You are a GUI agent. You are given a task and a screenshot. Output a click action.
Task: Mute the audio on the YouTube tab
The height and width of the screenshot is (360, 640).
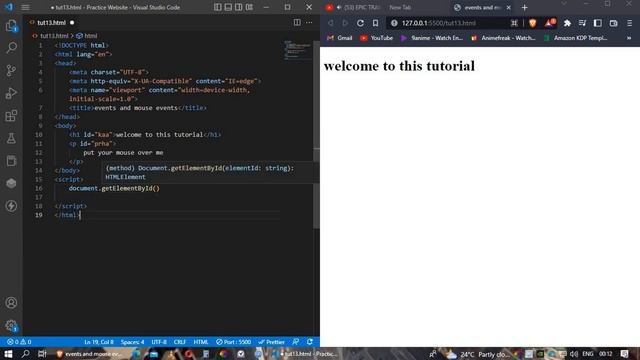[339, 7]
